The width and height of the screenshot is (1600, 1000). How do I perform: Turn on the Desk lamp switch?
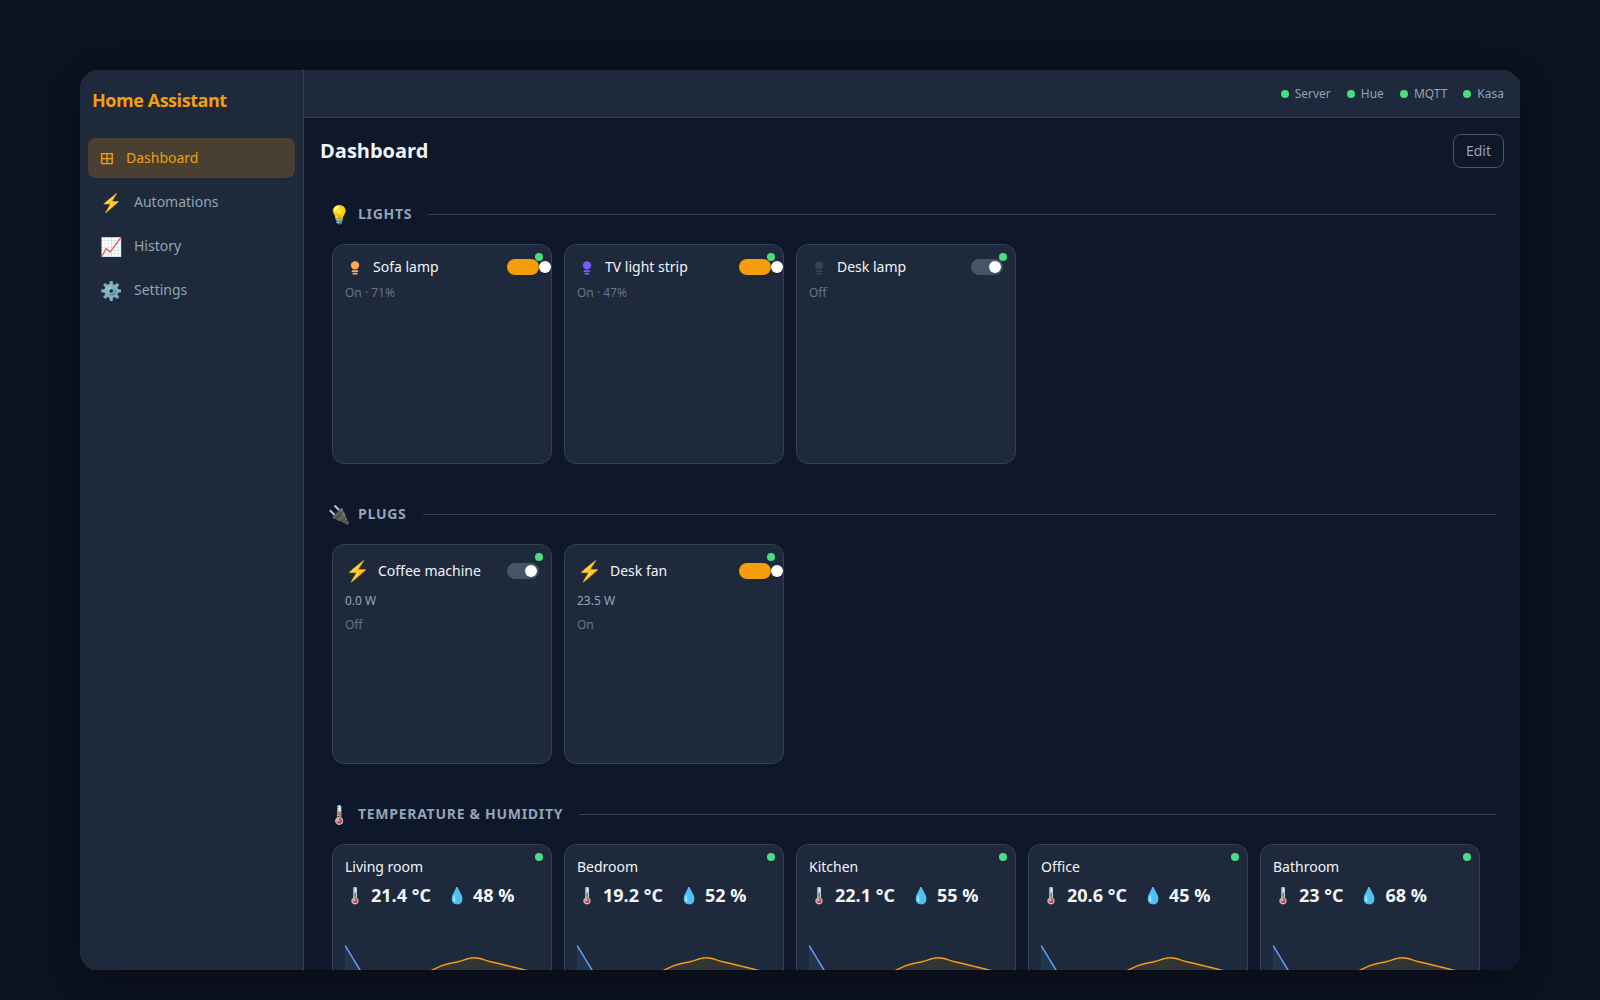click(x=987, y=267)
